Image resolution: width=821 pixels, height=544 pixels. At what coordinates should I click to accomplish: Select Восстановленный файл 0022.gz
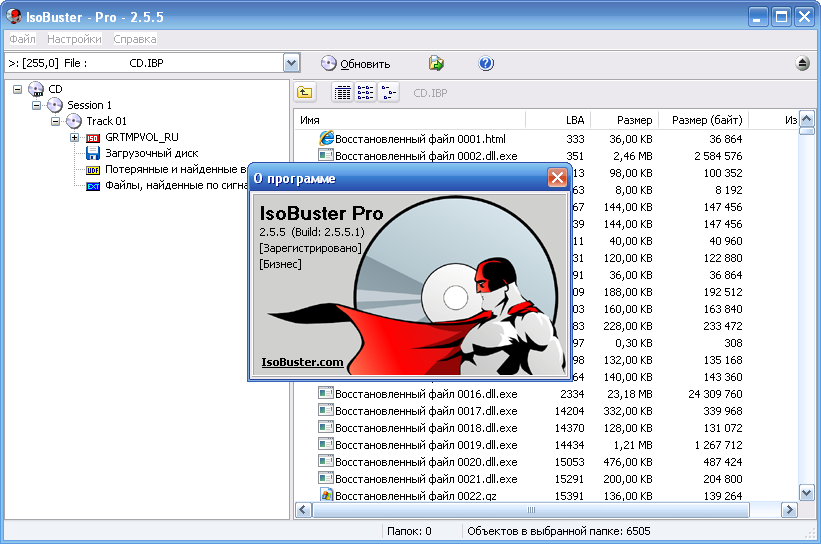pos(415,495)
